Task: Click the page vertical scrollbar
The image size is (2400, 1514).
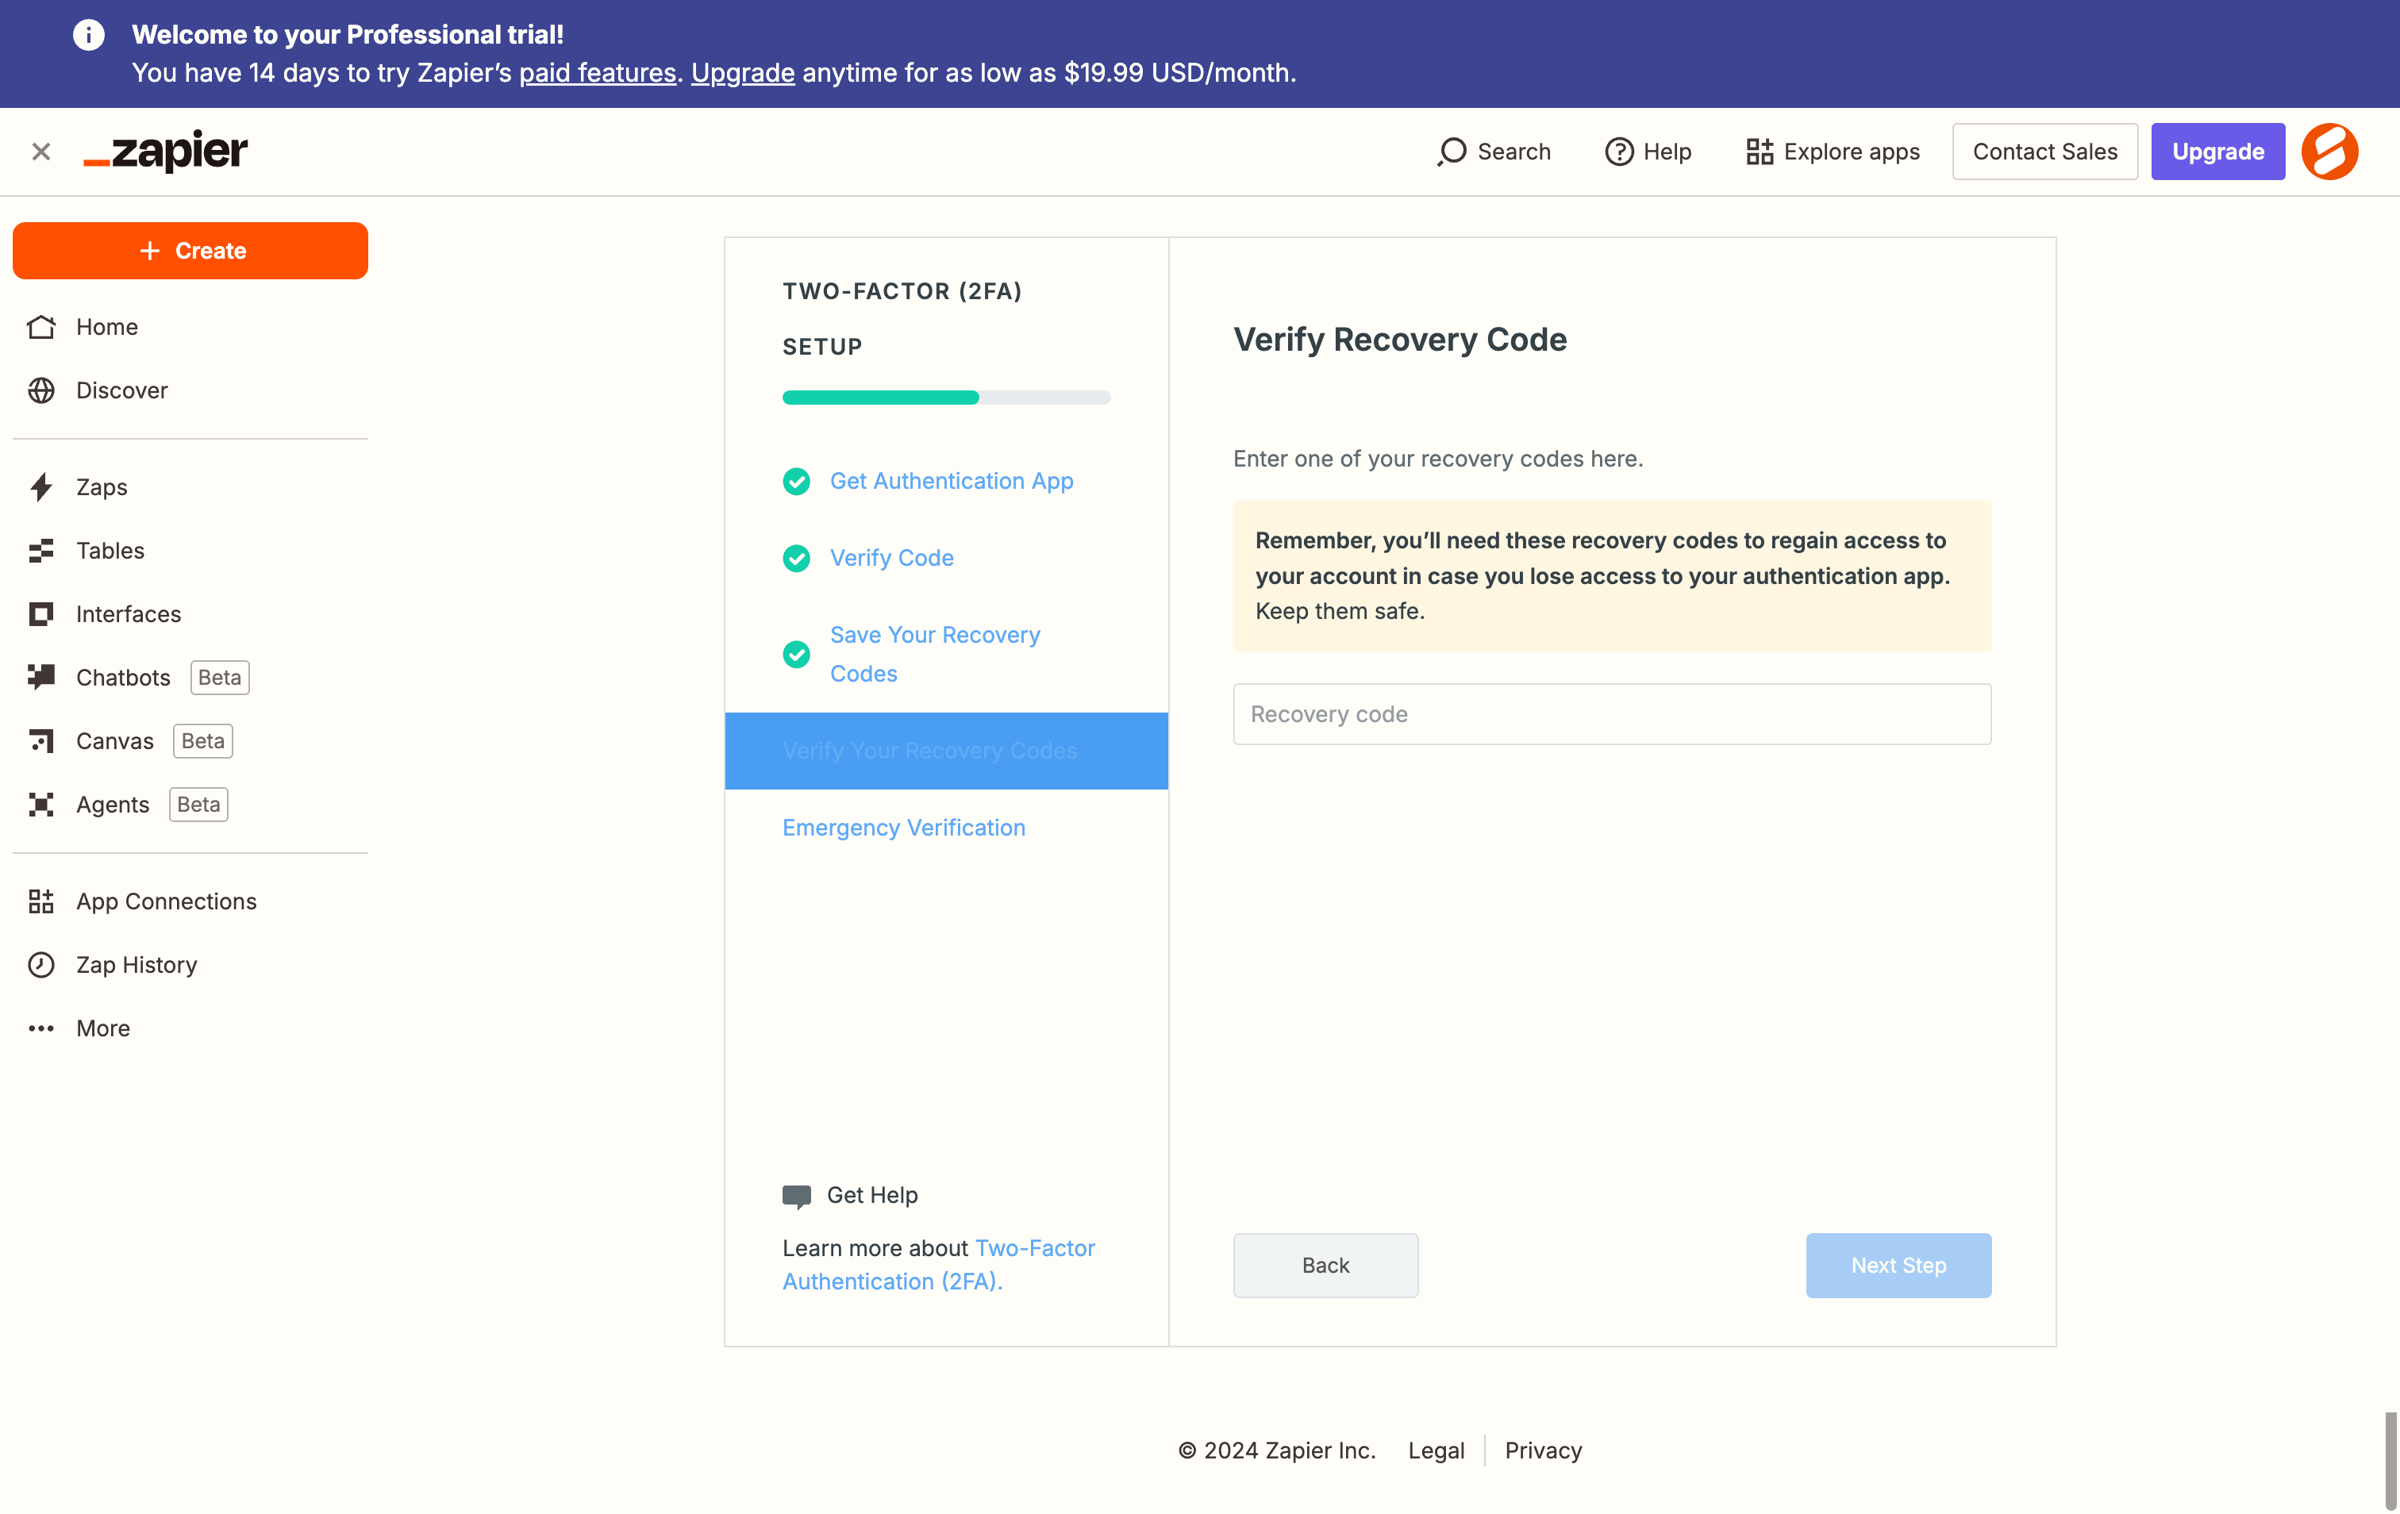Action: (x=2390, y=1461)
